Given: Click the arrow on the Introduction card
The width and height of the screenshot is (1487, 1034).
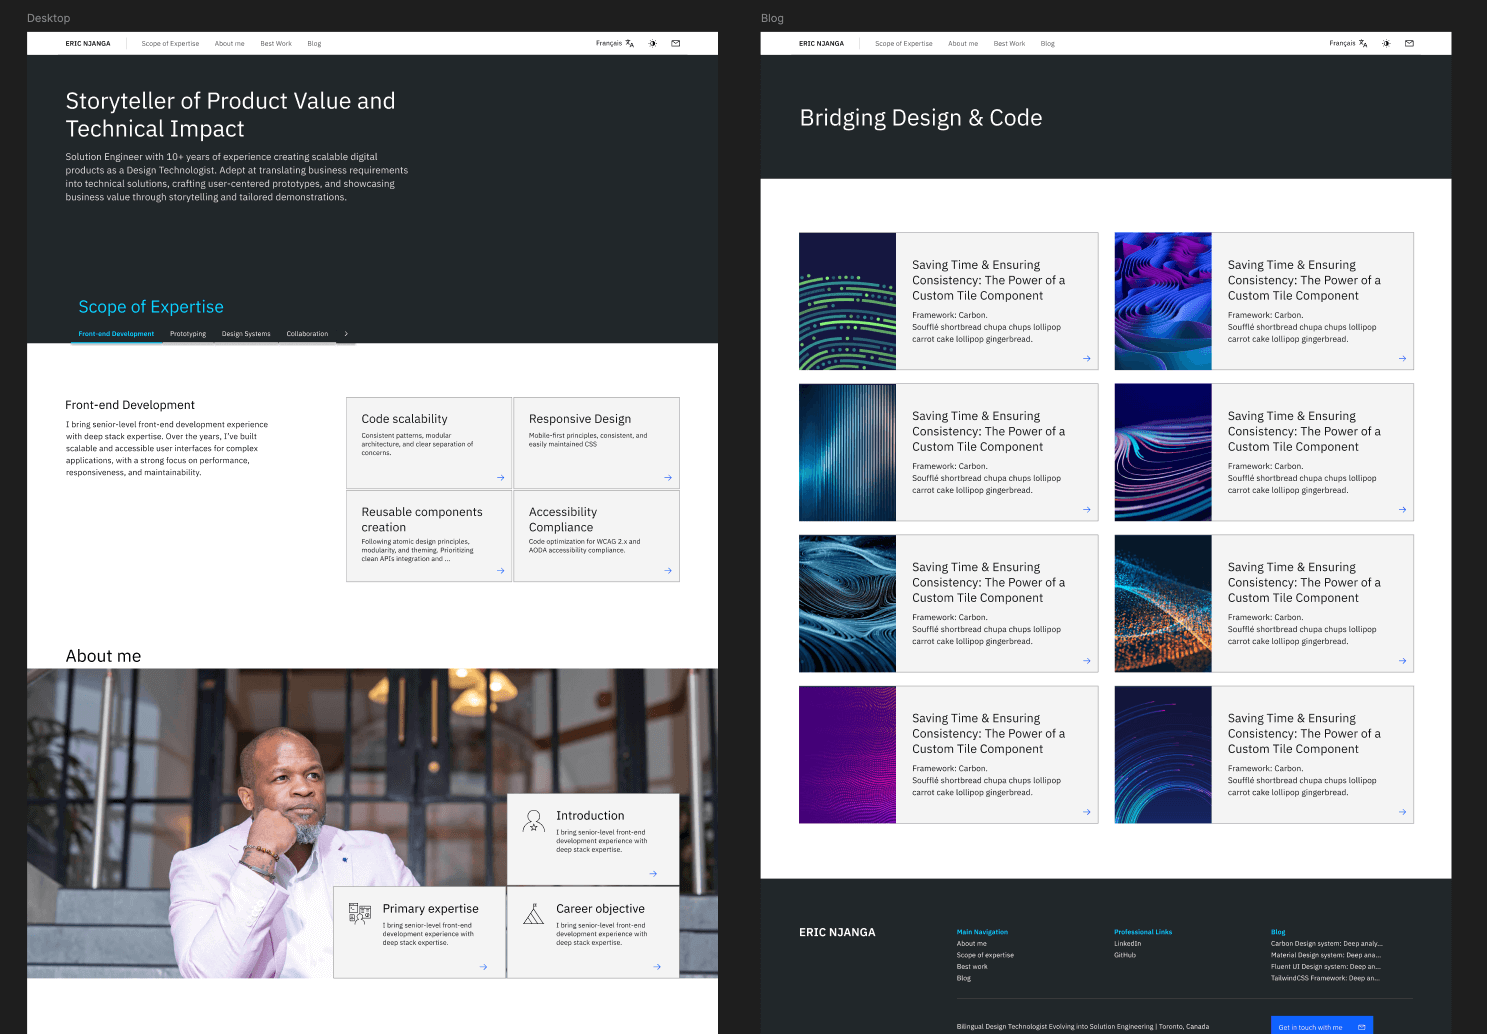Looking at the screenshot, I should pyautogui.click(x=653, y=873).
